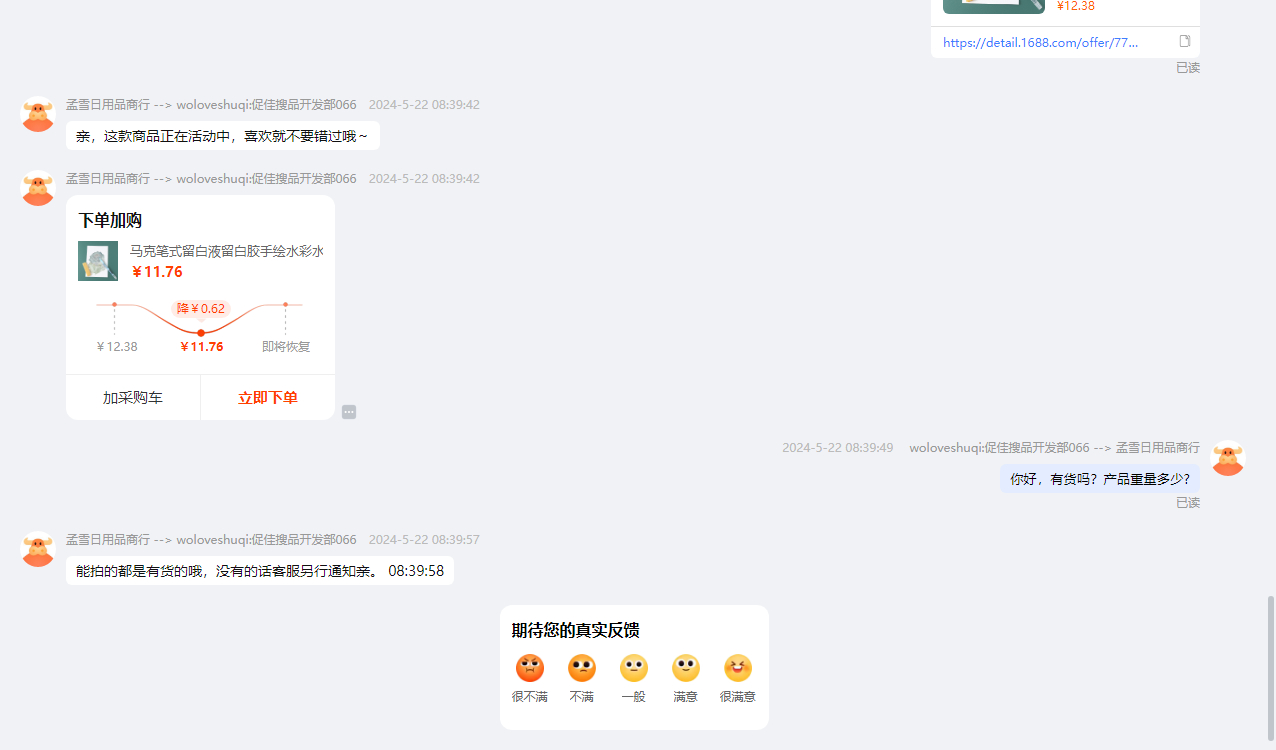Open product title 马克笔式留白液留白胶手绘水彩水
The height and width of the screenshot is (750, 1276).
pos(227,251)
